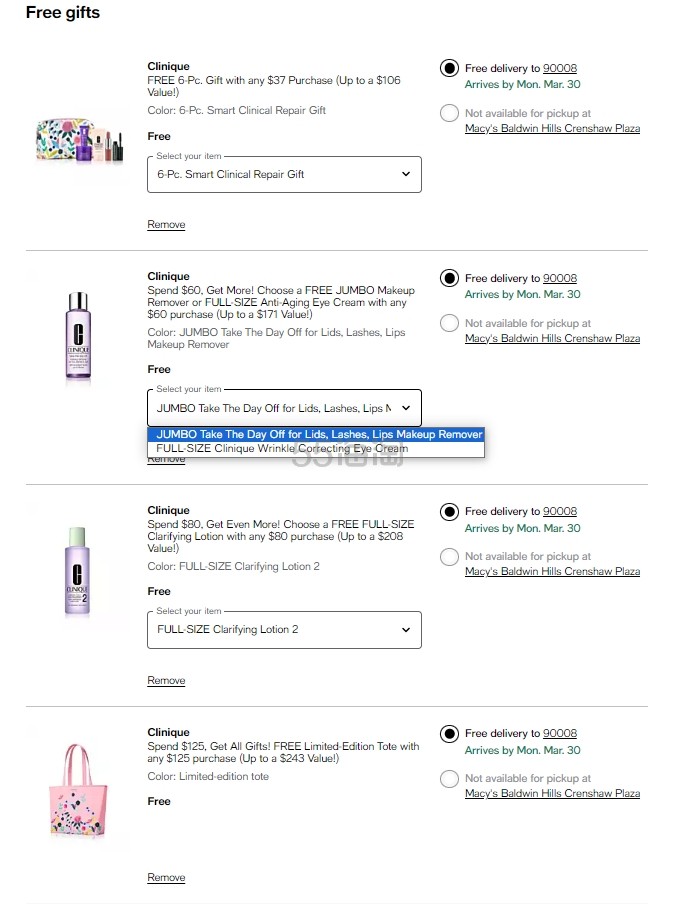Click the JUMBO makeup remover bottle image

[x=80, y=337]
